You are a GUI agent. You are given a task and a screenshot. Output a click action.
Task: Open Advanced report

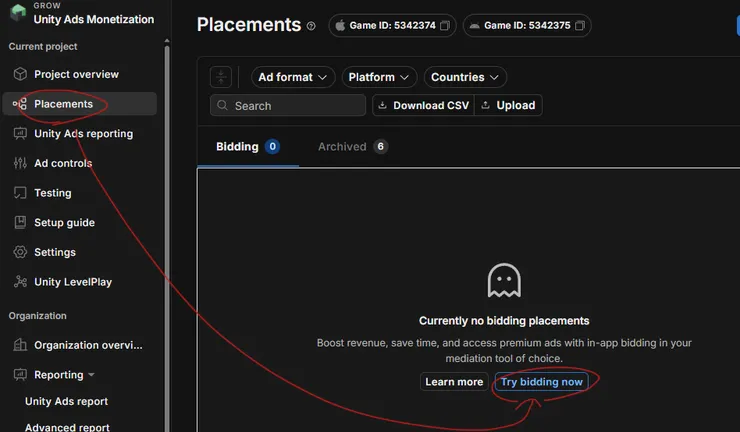click(x=67, y=427)
